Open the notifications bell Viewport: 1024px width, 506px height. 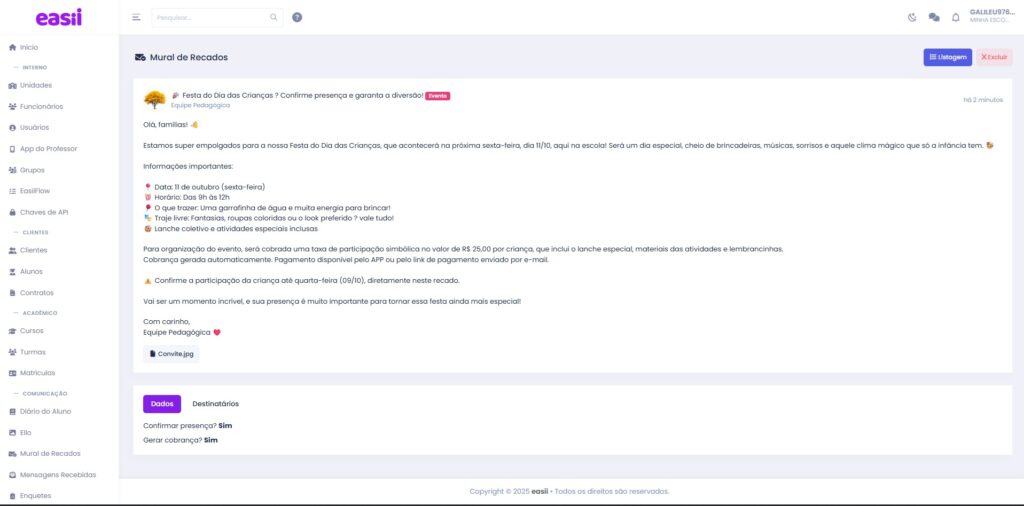coord(956,17)
